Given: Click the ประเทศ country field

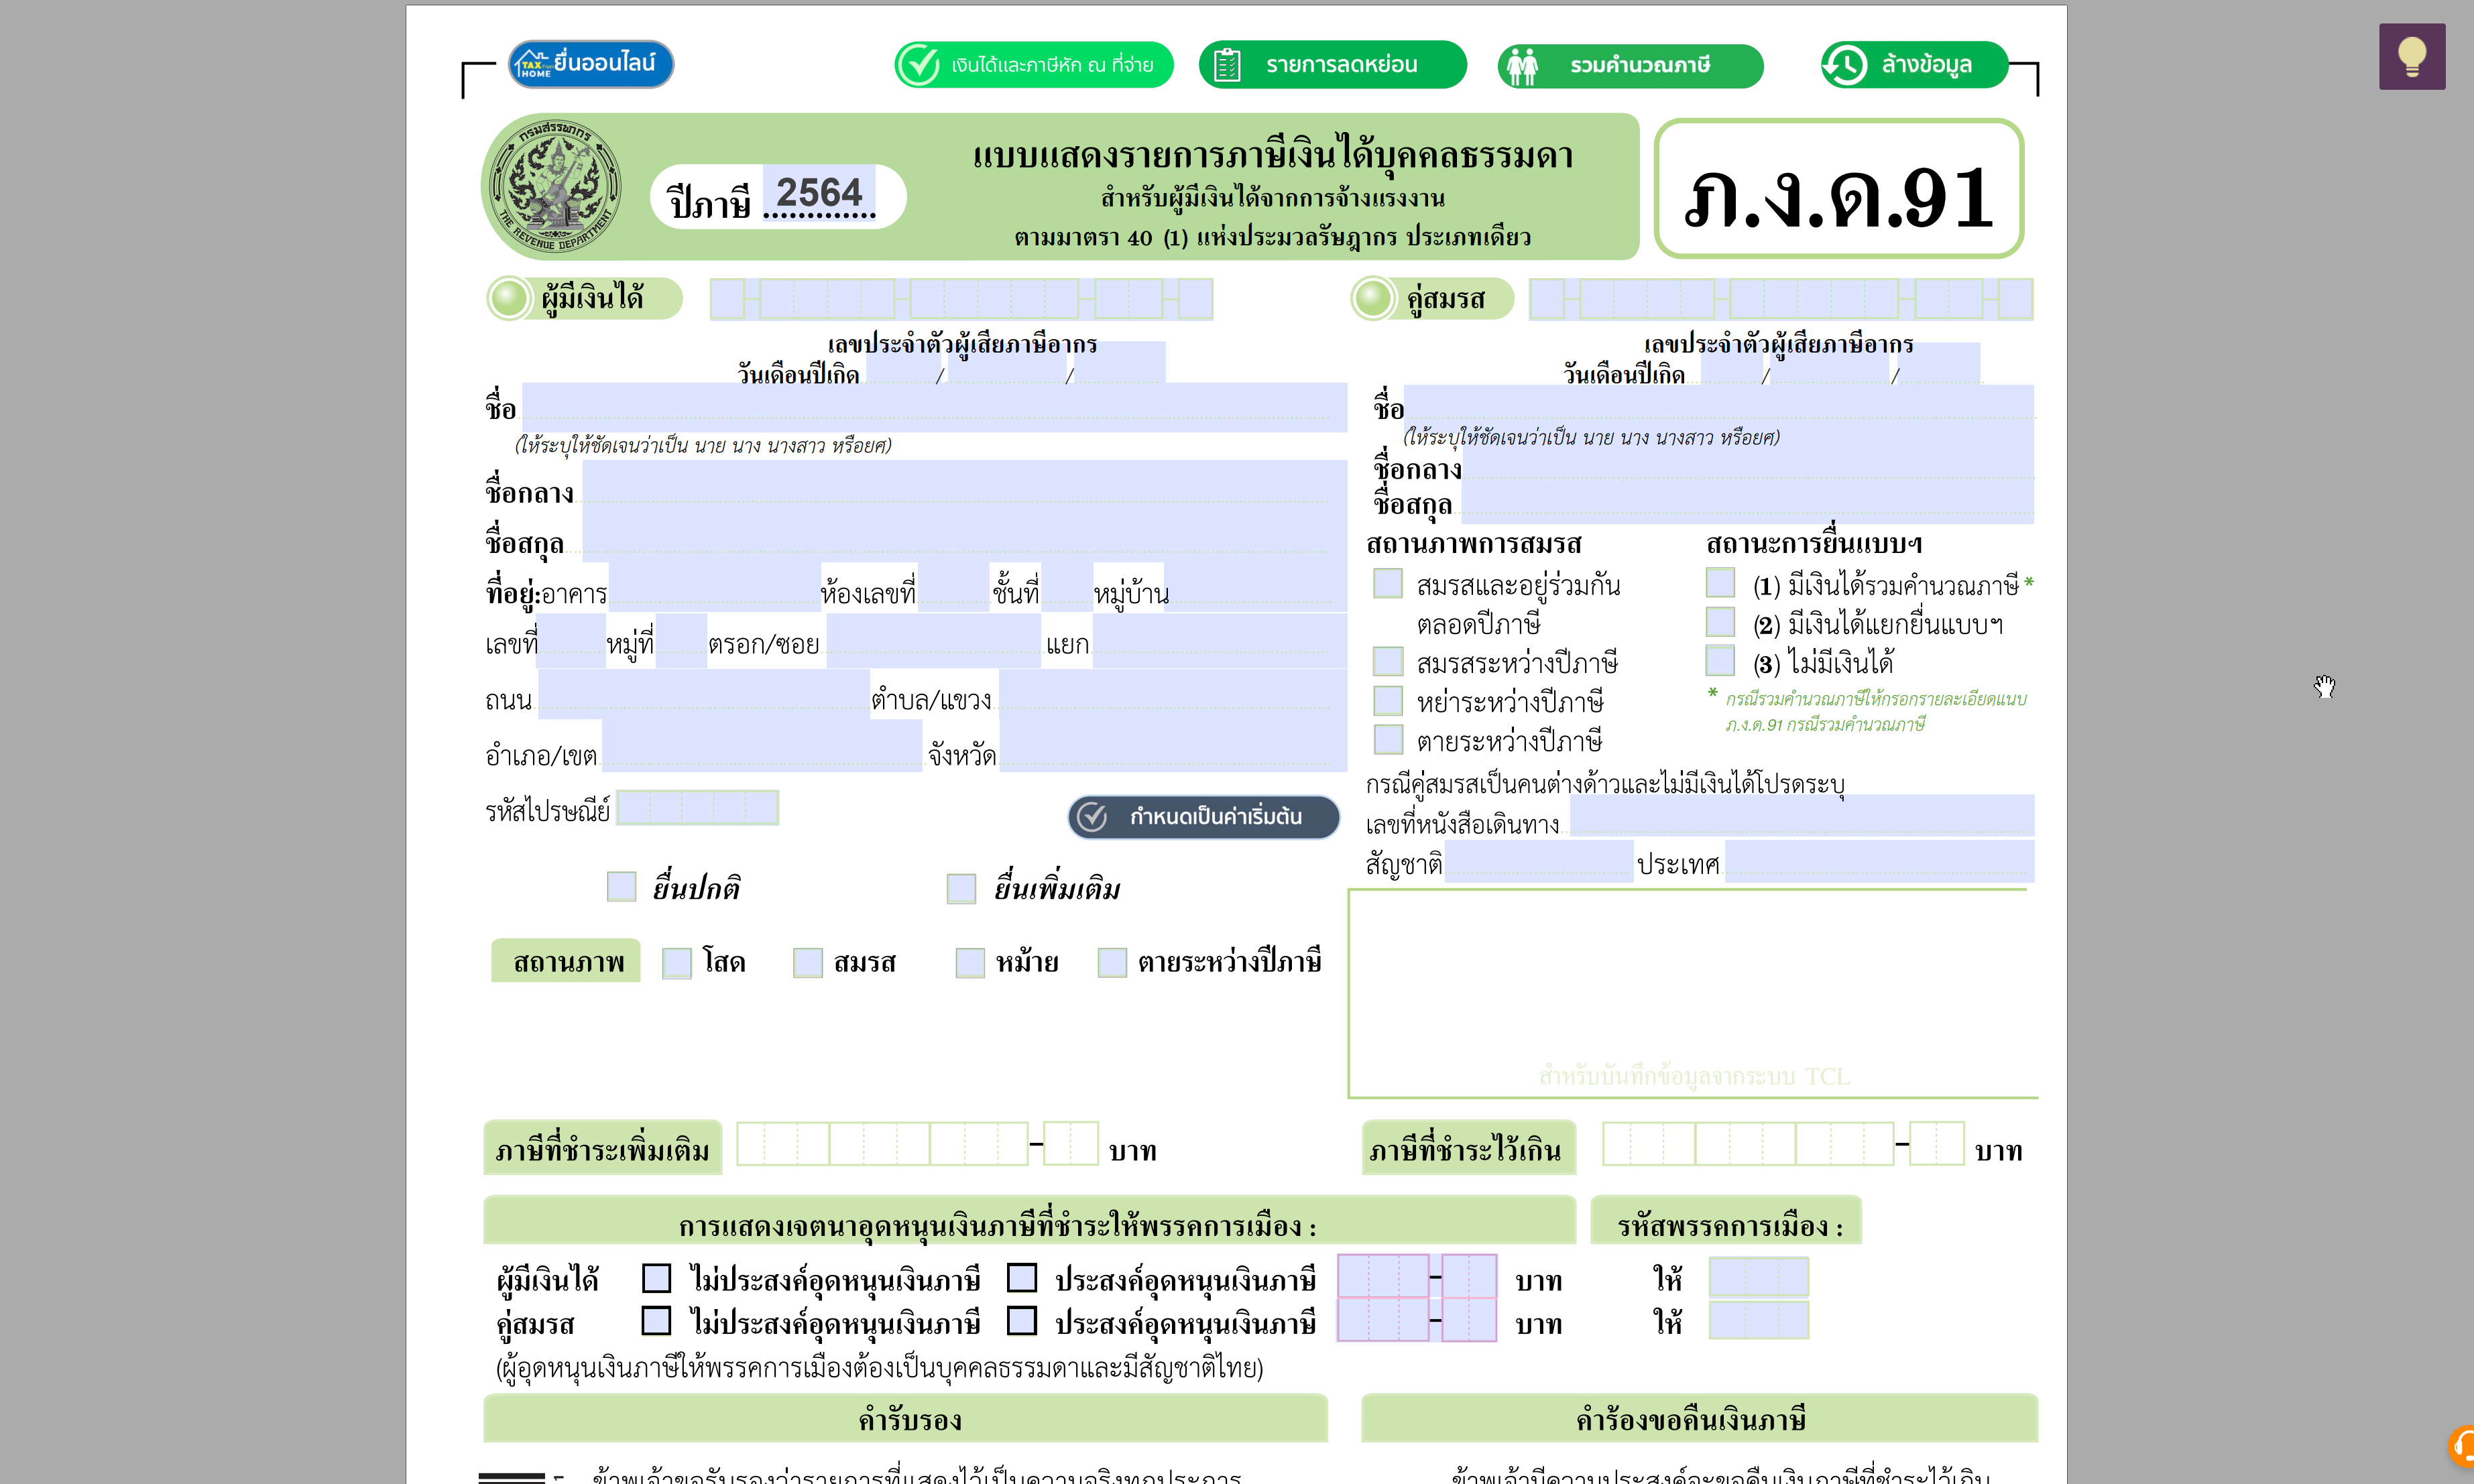Looking at the screenshot, I should click(x=1879, y=860).
